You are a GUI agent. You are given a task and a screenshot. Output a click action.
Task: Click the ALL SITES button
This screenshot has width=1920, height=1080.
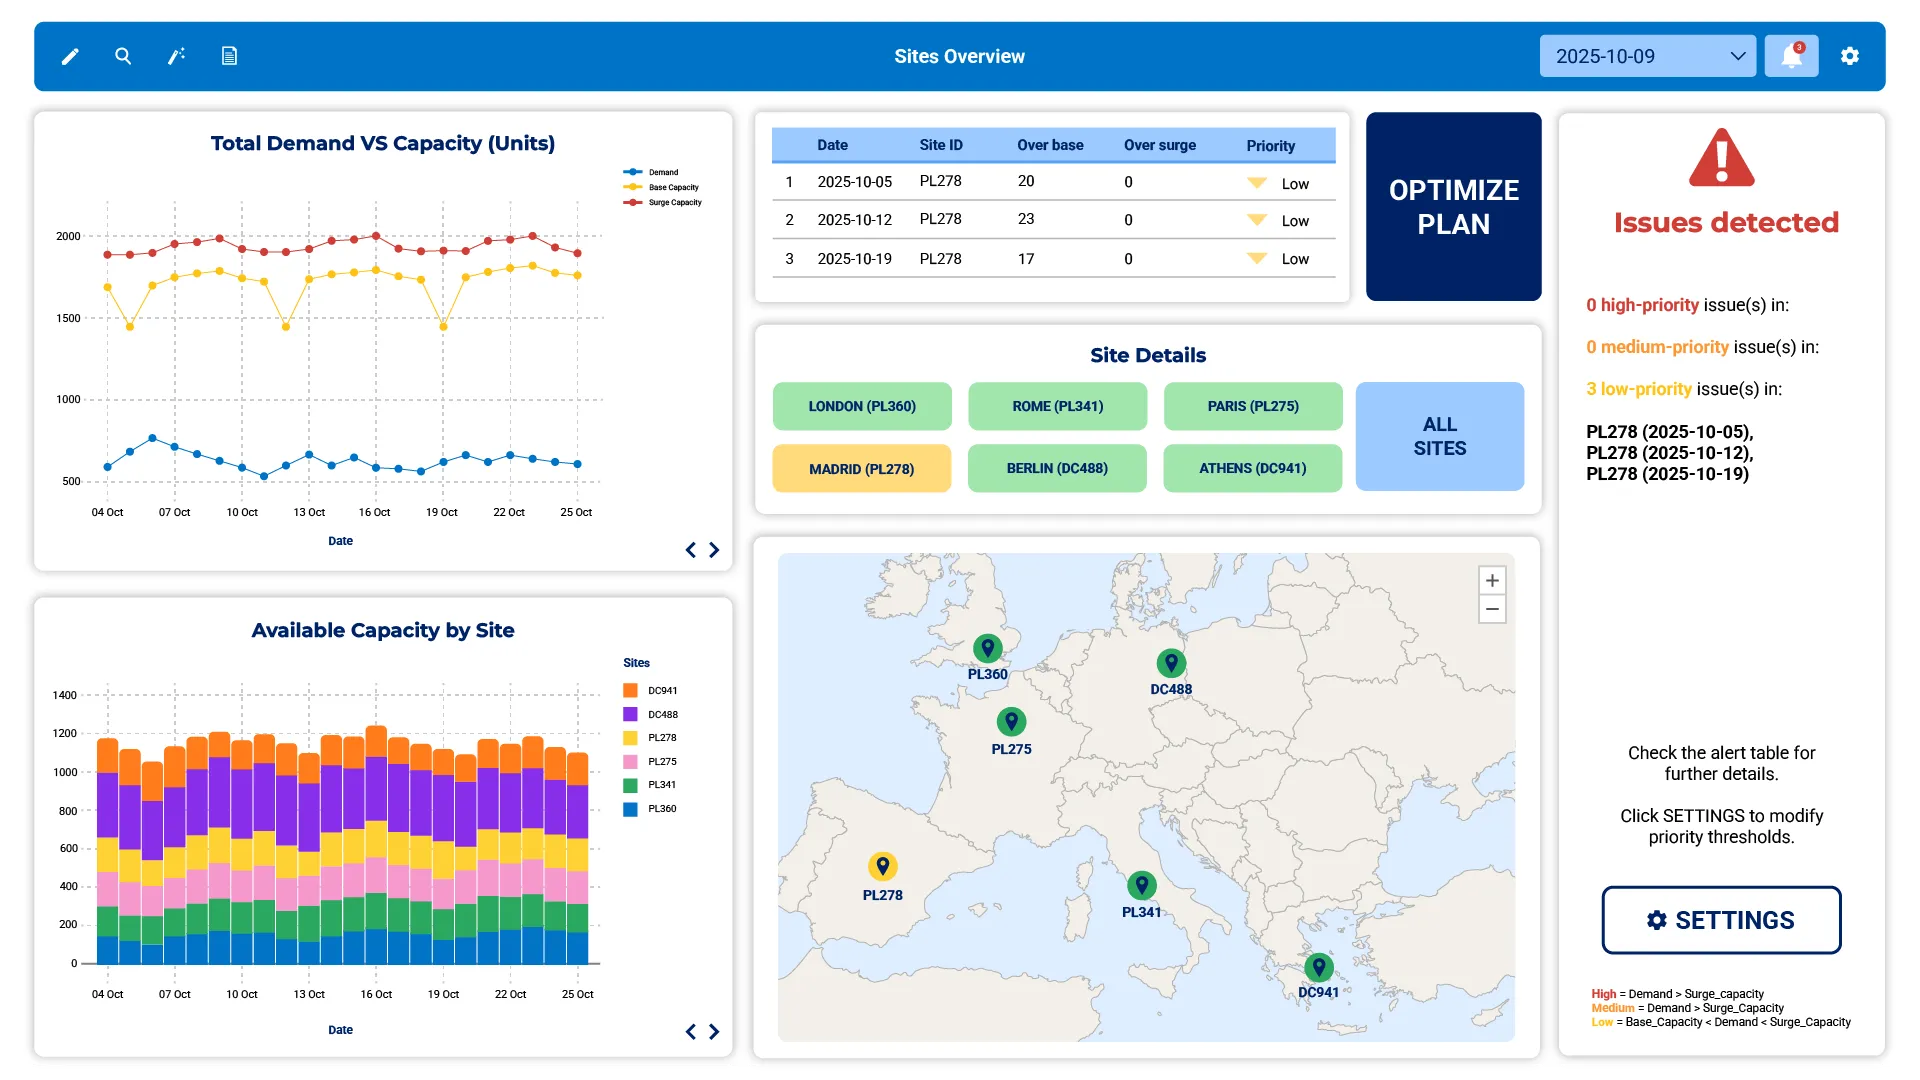pyautogui.click(x=1440, y=436)
